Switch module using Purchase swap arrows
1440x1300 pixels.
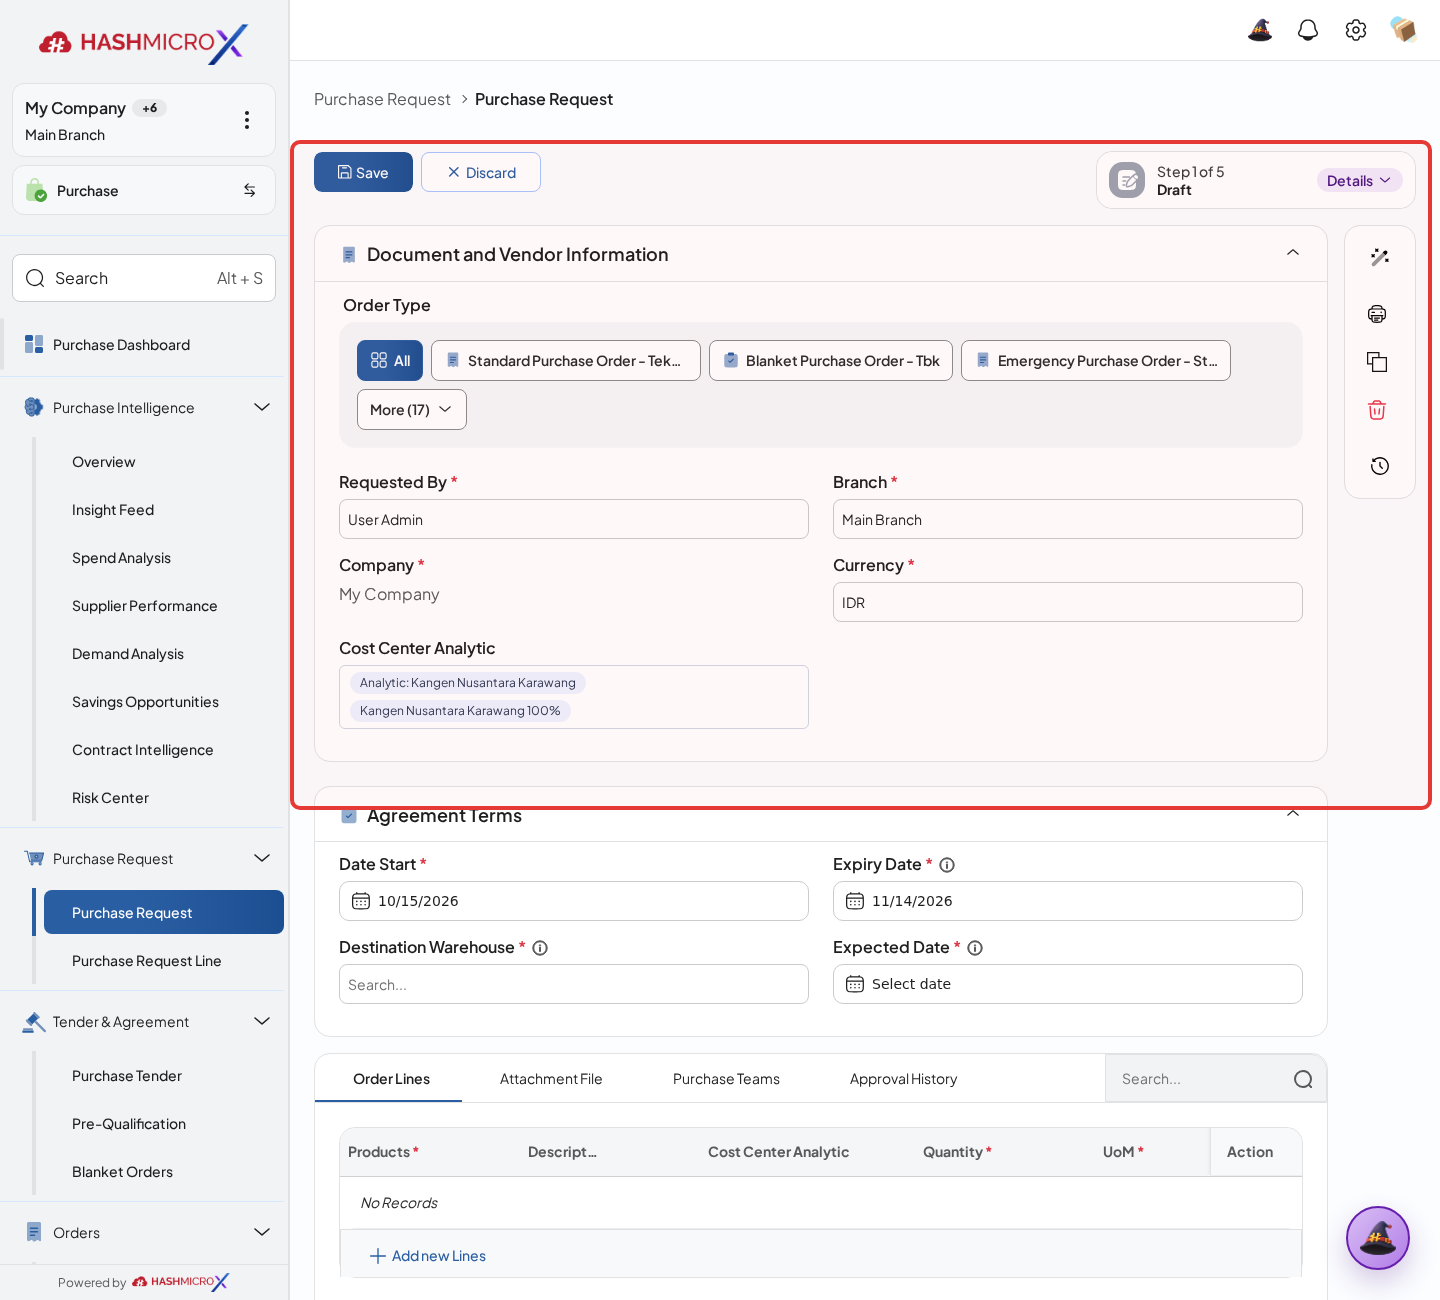point(250,190)
